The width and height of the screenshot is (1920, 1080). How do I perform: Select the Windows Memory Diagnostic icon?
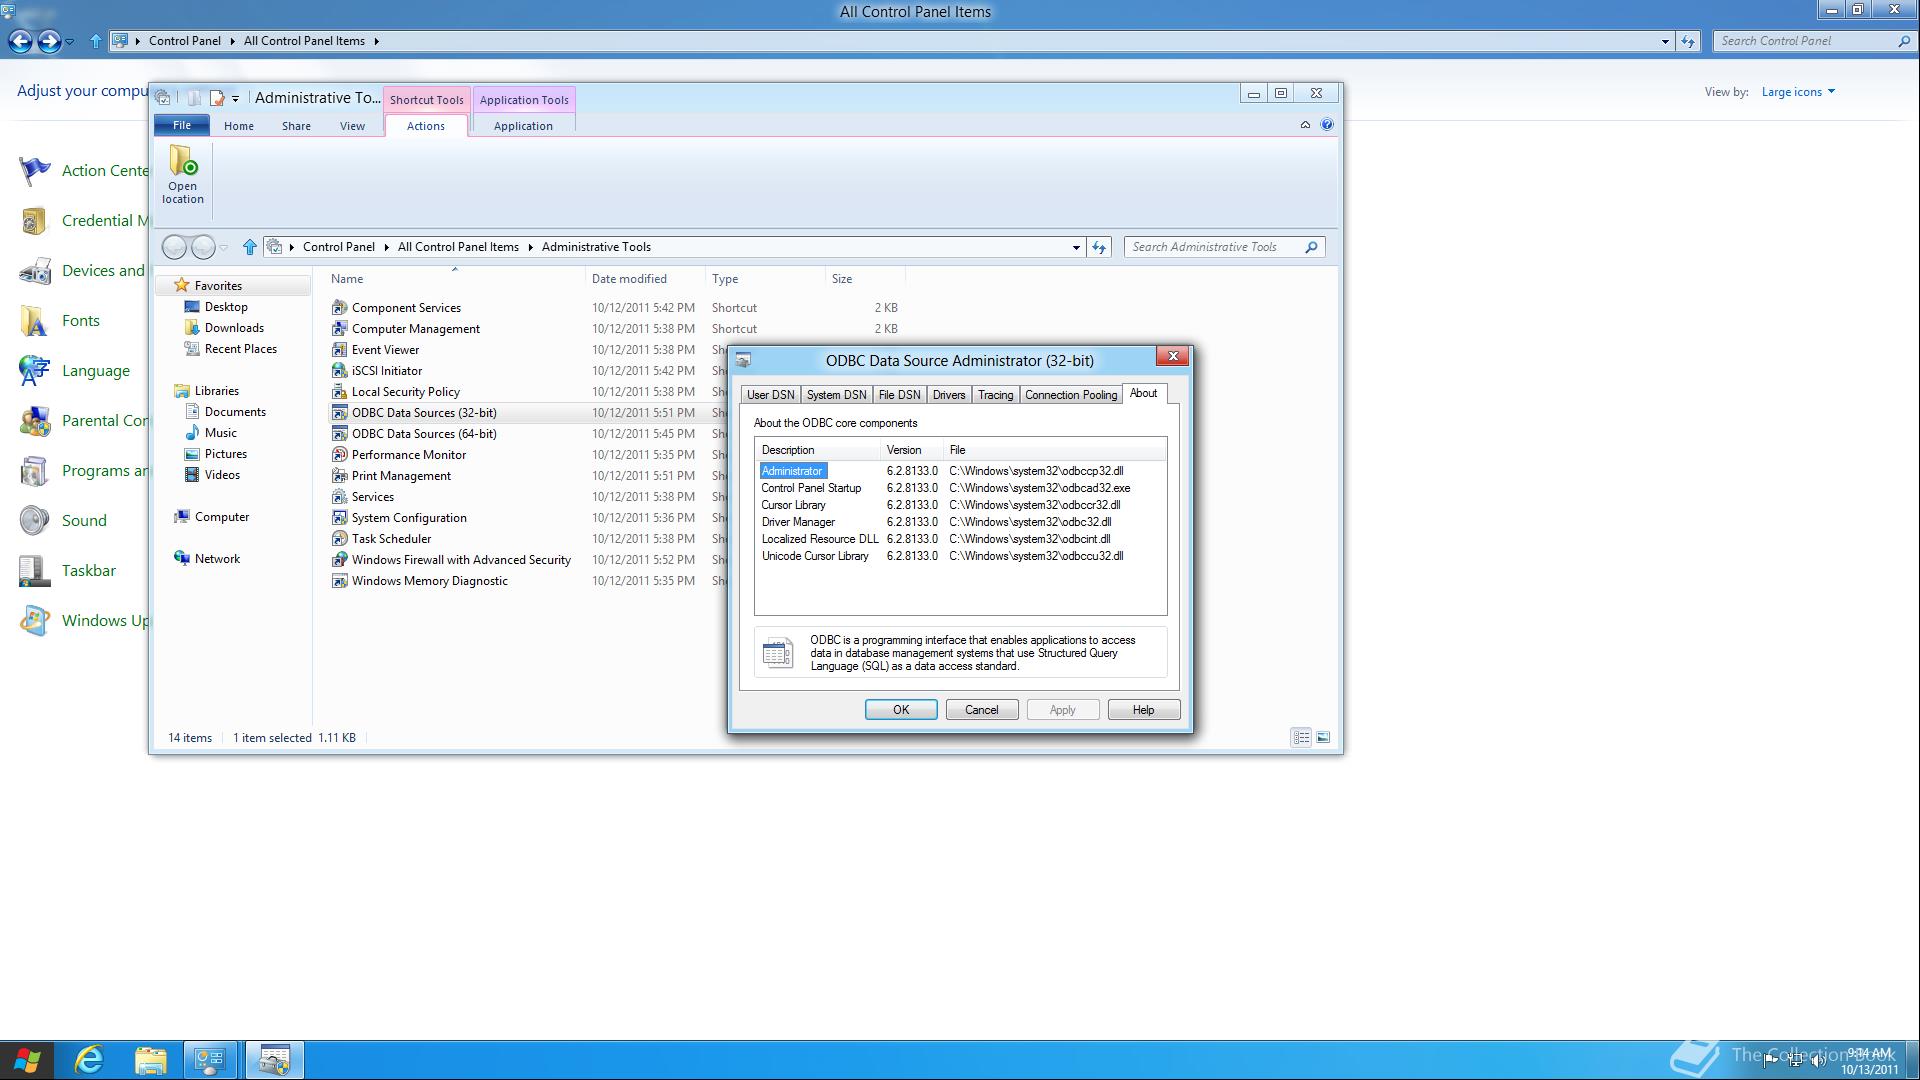click(x=340, y=581)
